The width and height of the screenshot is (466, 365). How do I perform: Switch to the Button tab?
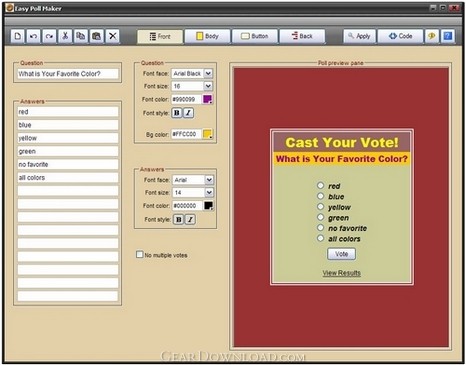point(255,36)
